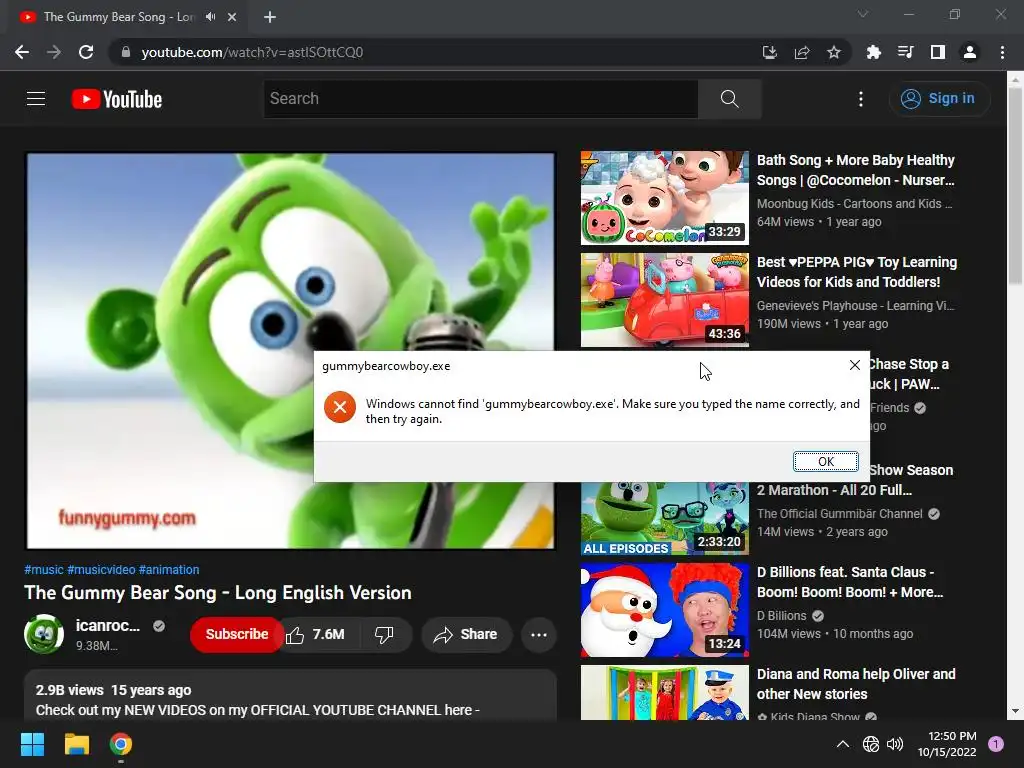1024x768 pixels.
Task: Click OK in the gummybearcowboy.exe error dialog
Action: click(825, 462)
